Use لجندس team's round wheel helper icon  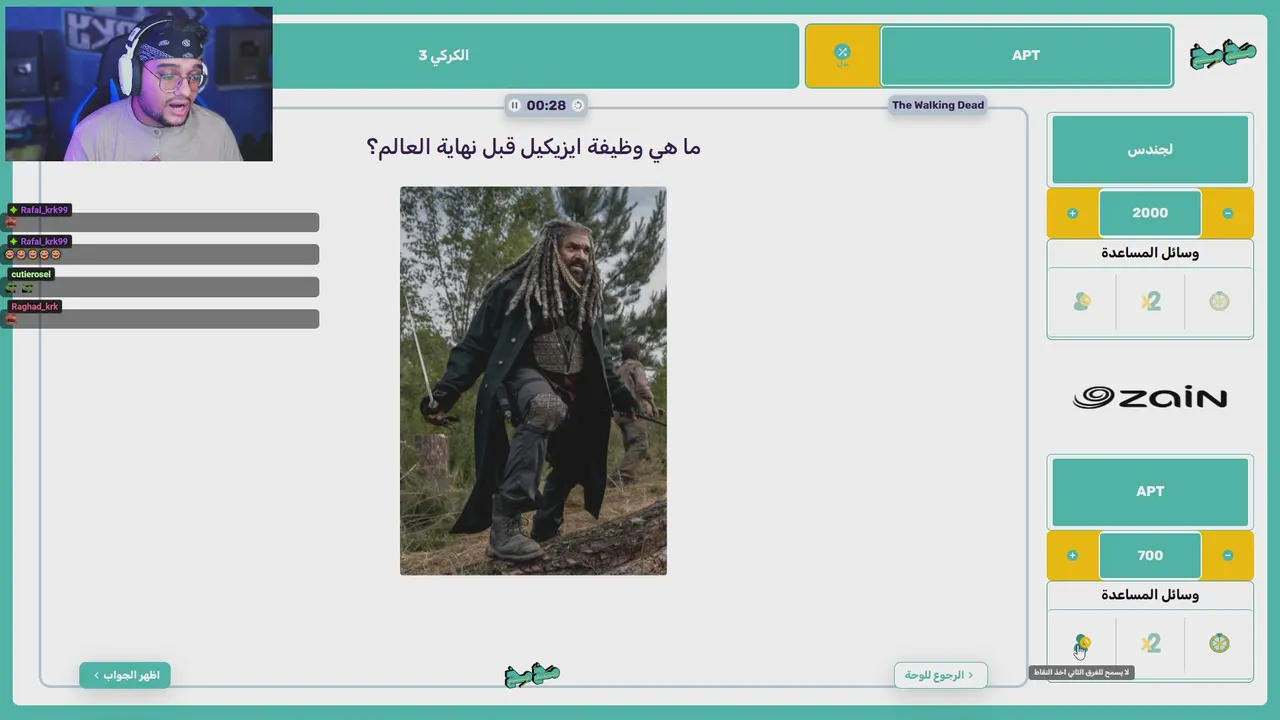1219,301
